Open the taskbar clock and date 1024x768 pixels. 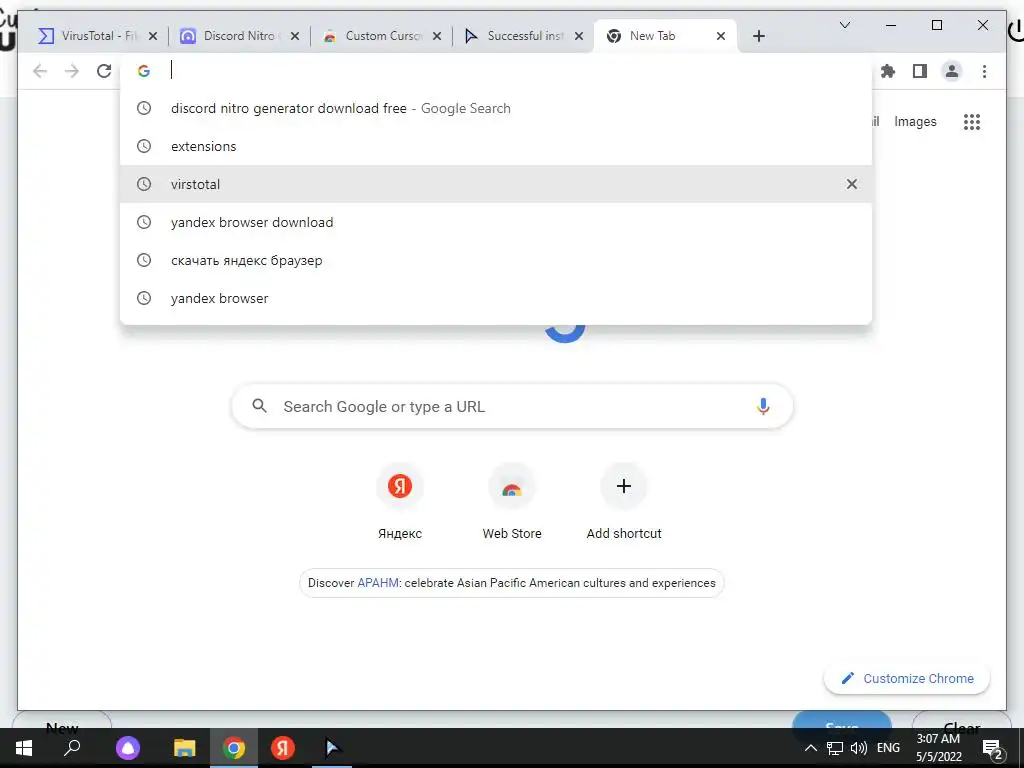tap(938, 748)
